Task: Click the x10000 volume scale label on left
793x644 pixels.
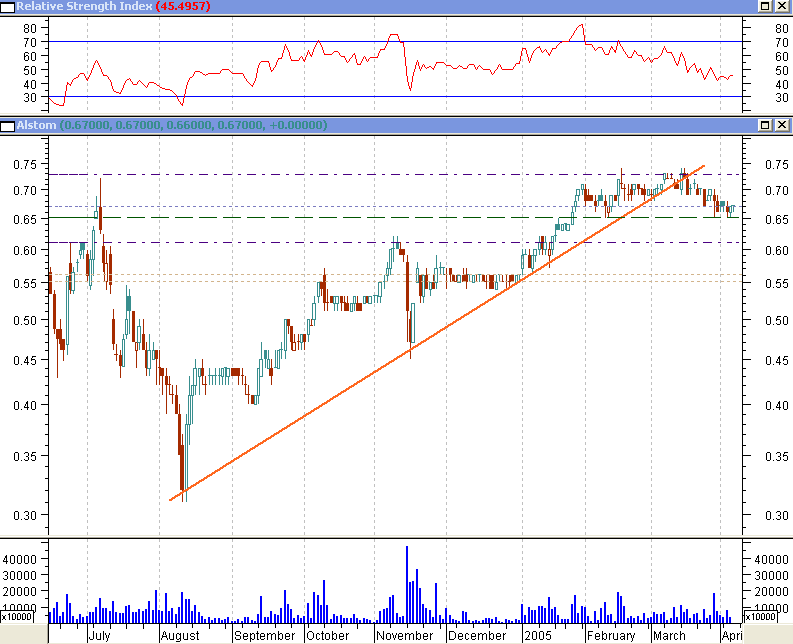Action: (17, 617)
